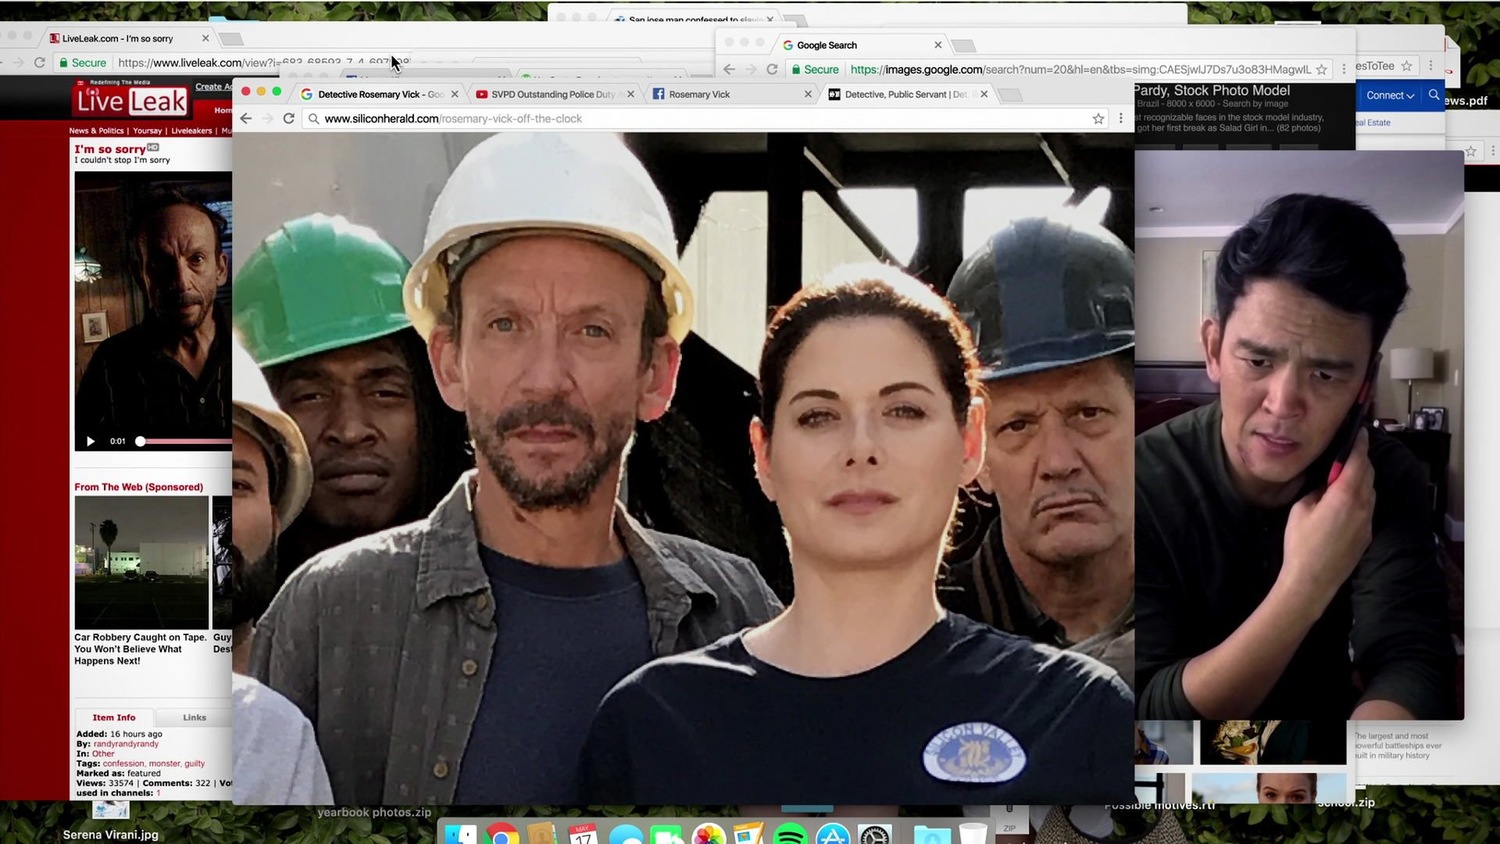The height and width of the screenshot is (844, 1500).
Task: Open Car Robbery Caught on Tape thumbnail
Action: (141, 562)
